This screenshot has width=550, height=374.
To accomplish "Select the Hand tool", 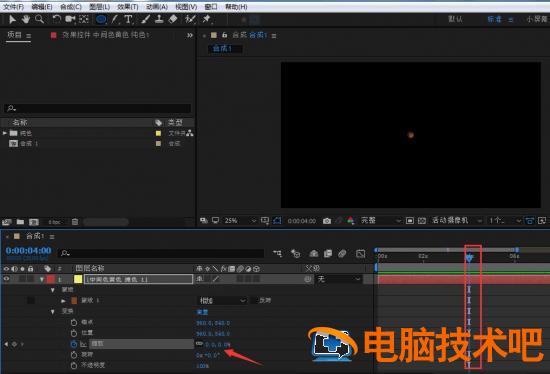I will pos(26,19).
